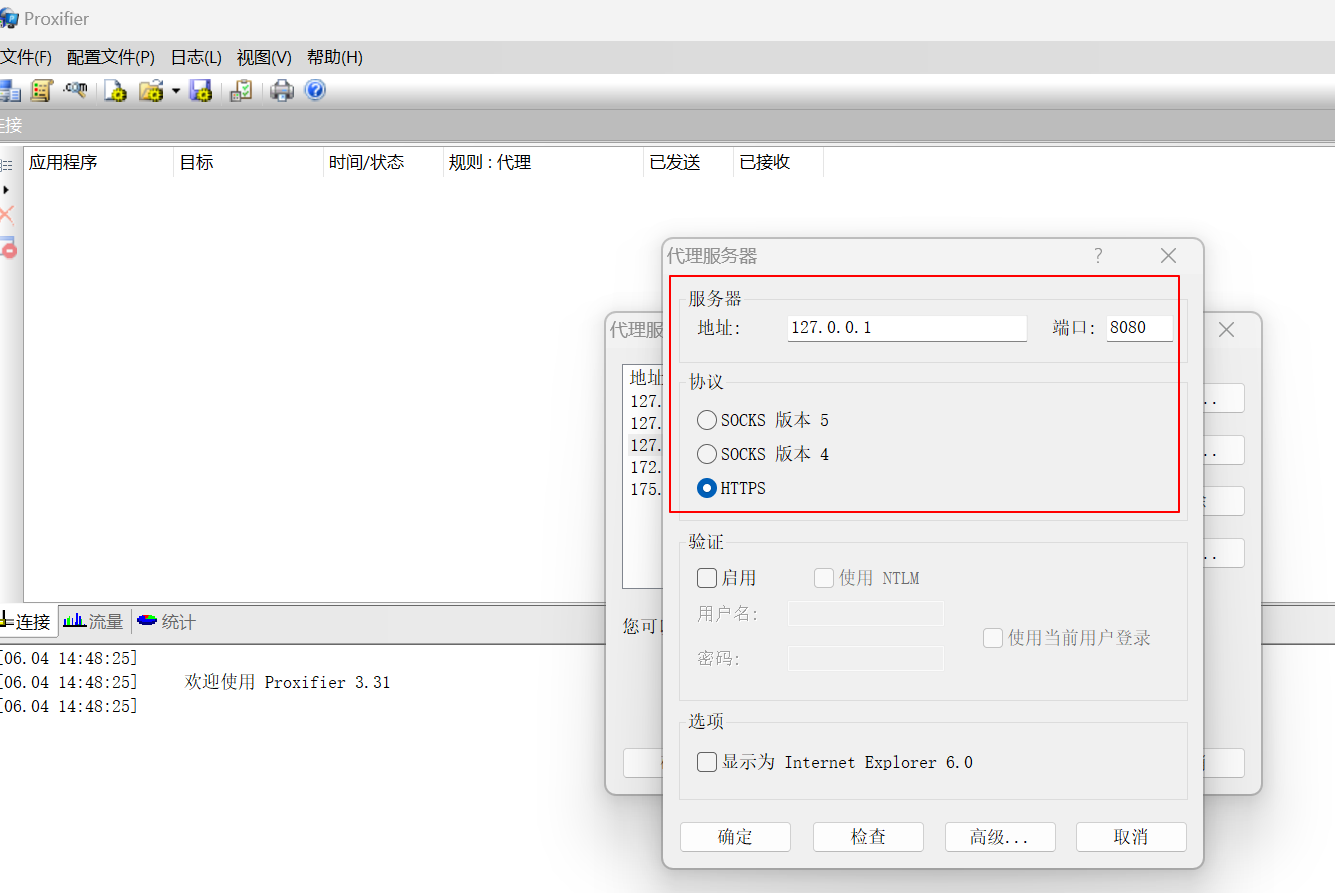Click the connections tab icon at bottom
The width and height of the screenshot is (1335, 893).
tap(8, 621)
